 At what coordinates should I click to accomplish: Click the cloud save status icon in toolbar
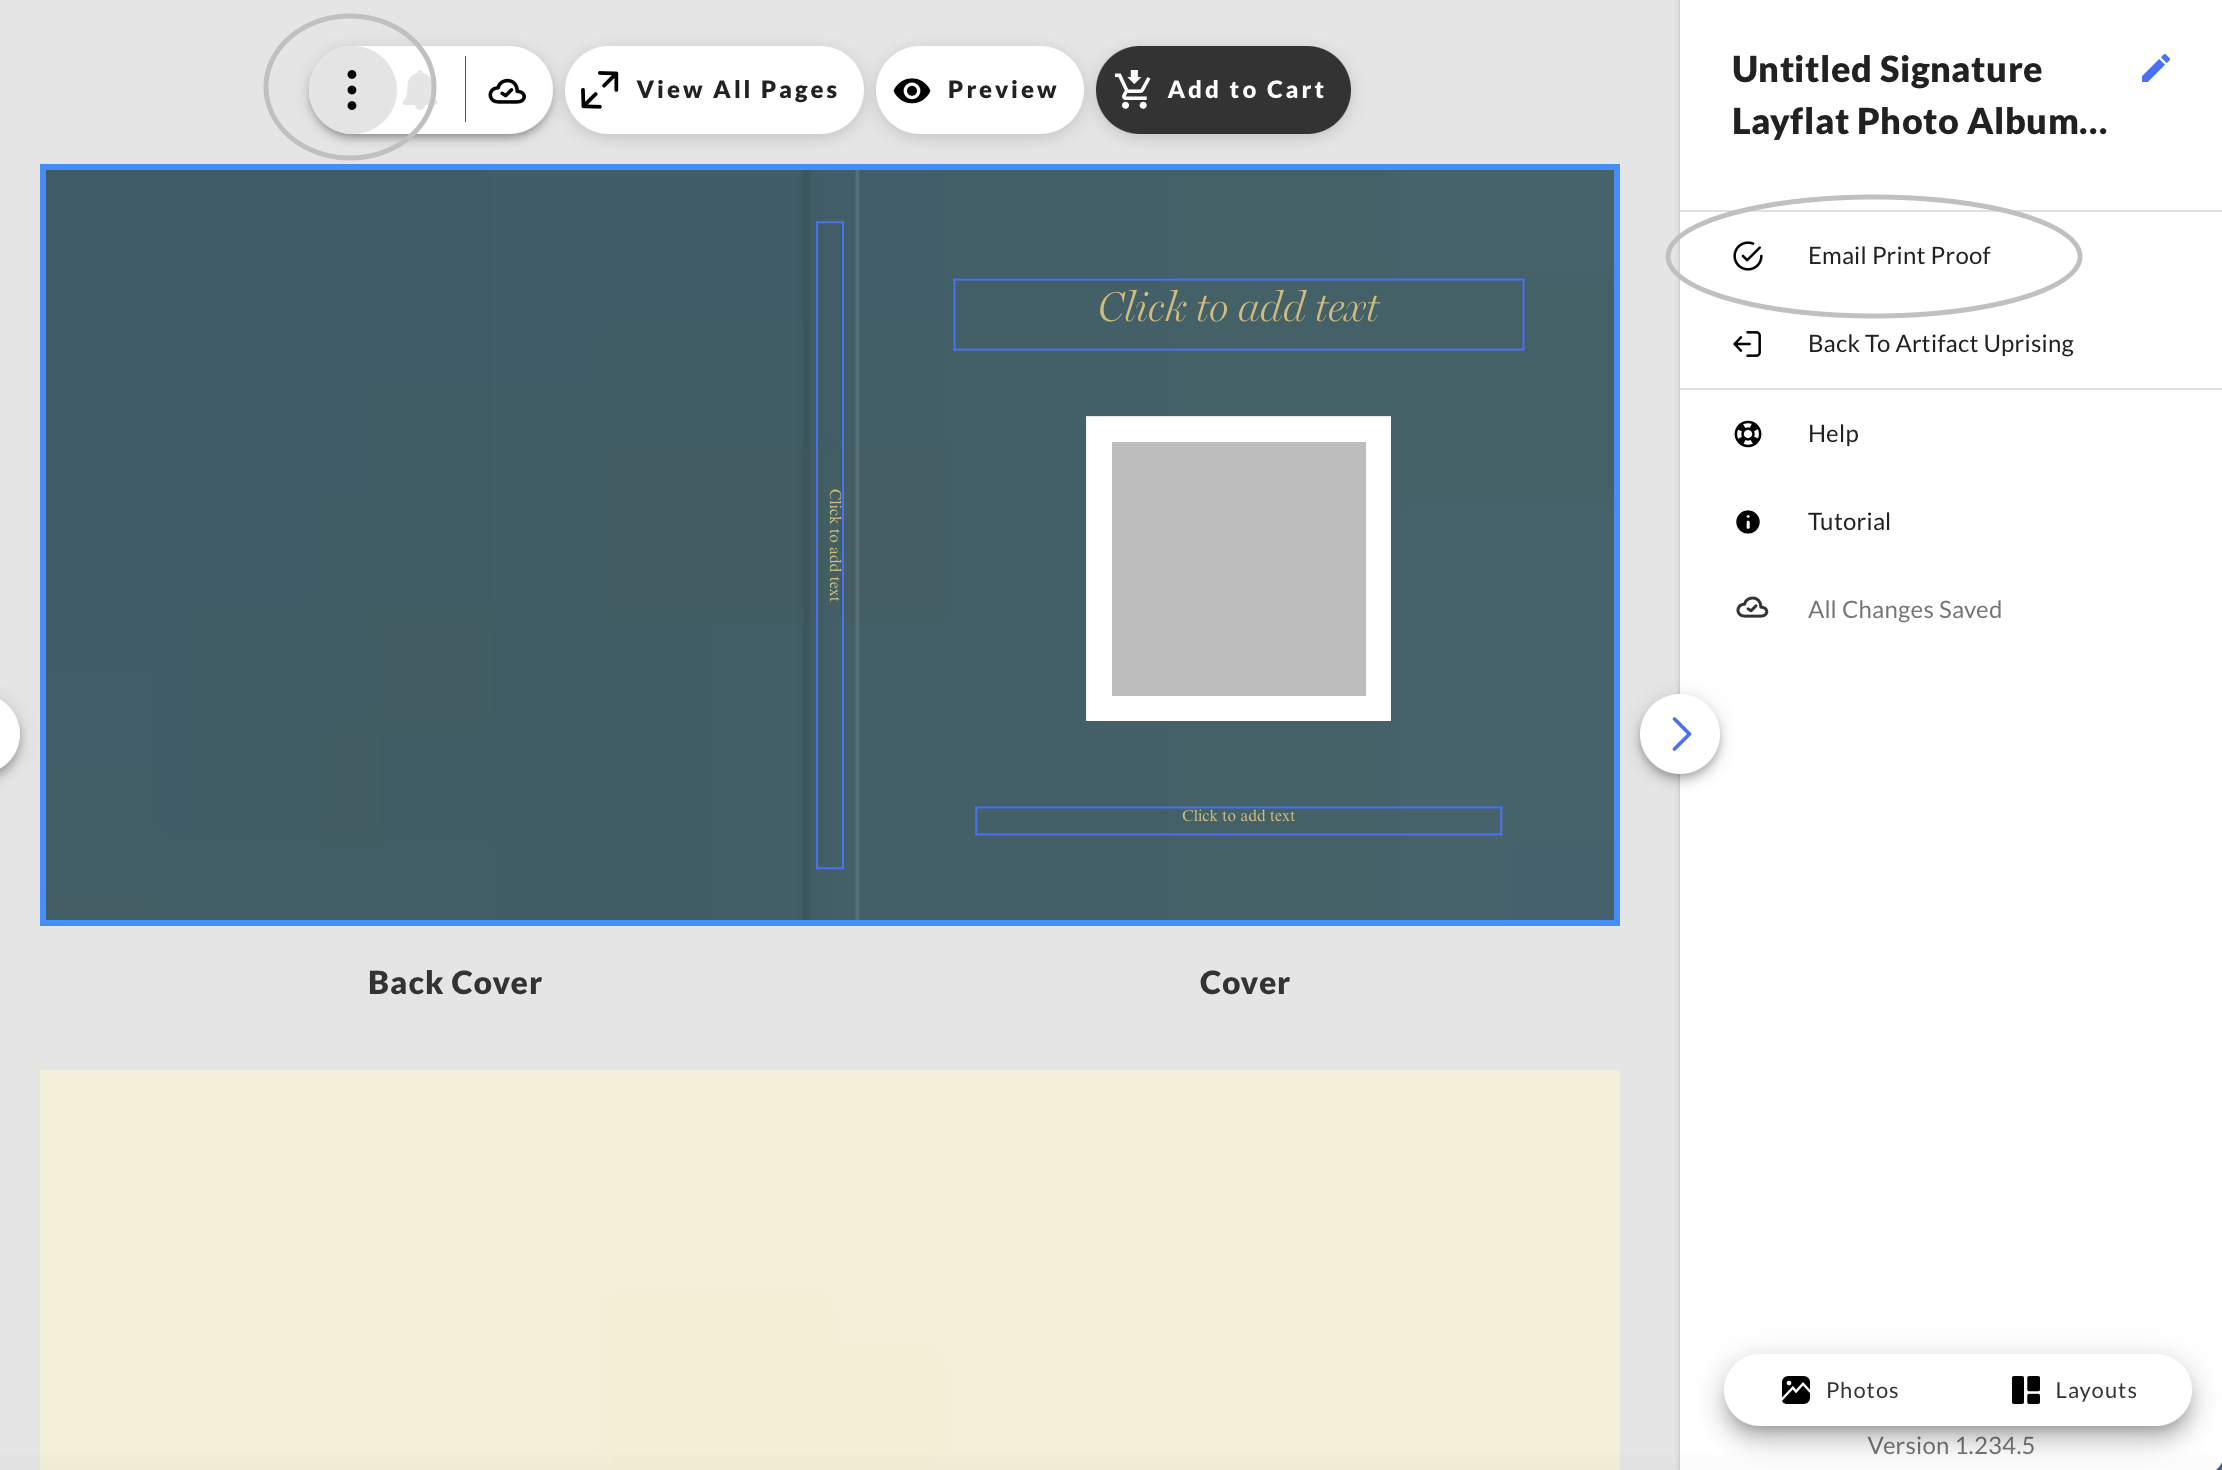click(507, 91)
